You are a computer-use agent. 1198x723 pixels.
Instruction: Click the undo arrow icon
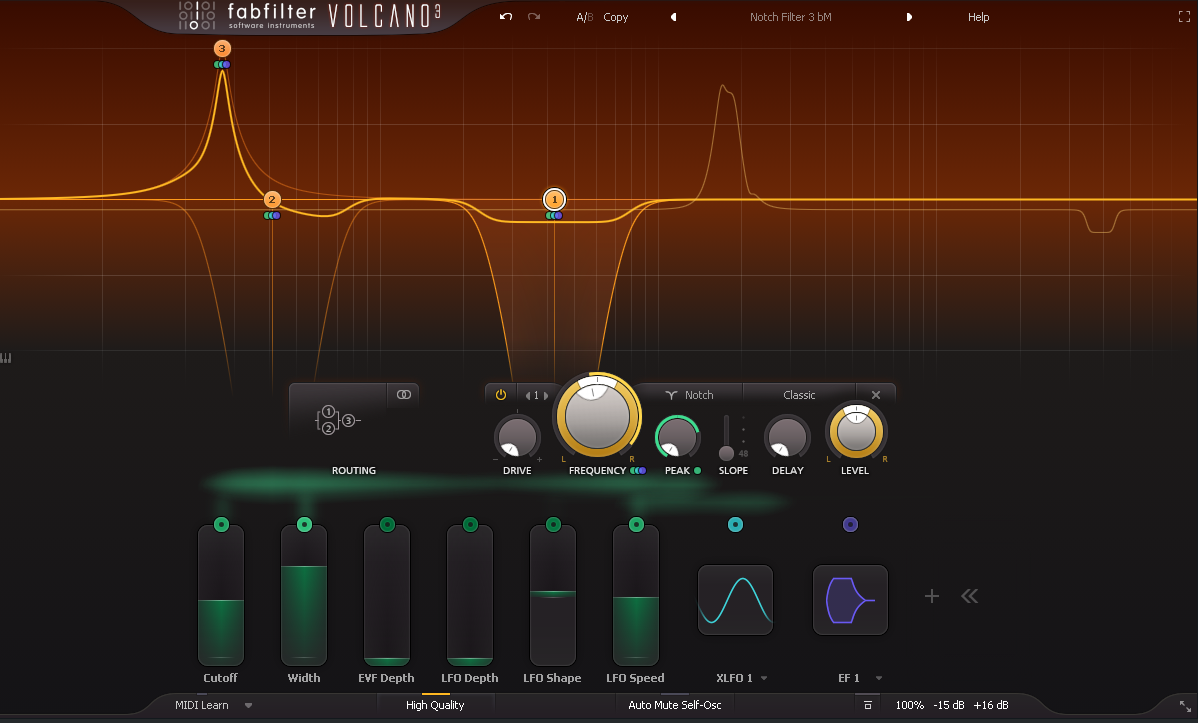click(506, 17)
